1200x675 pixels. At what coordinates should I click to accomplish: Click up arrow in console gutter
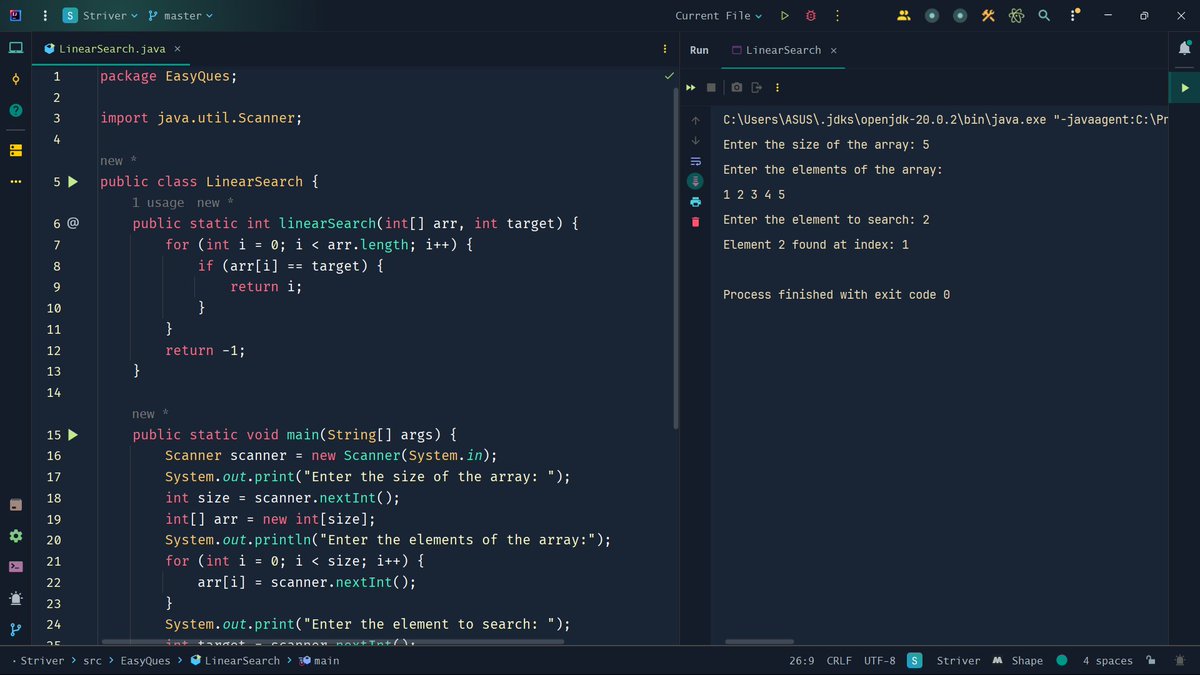click(696, 120)
